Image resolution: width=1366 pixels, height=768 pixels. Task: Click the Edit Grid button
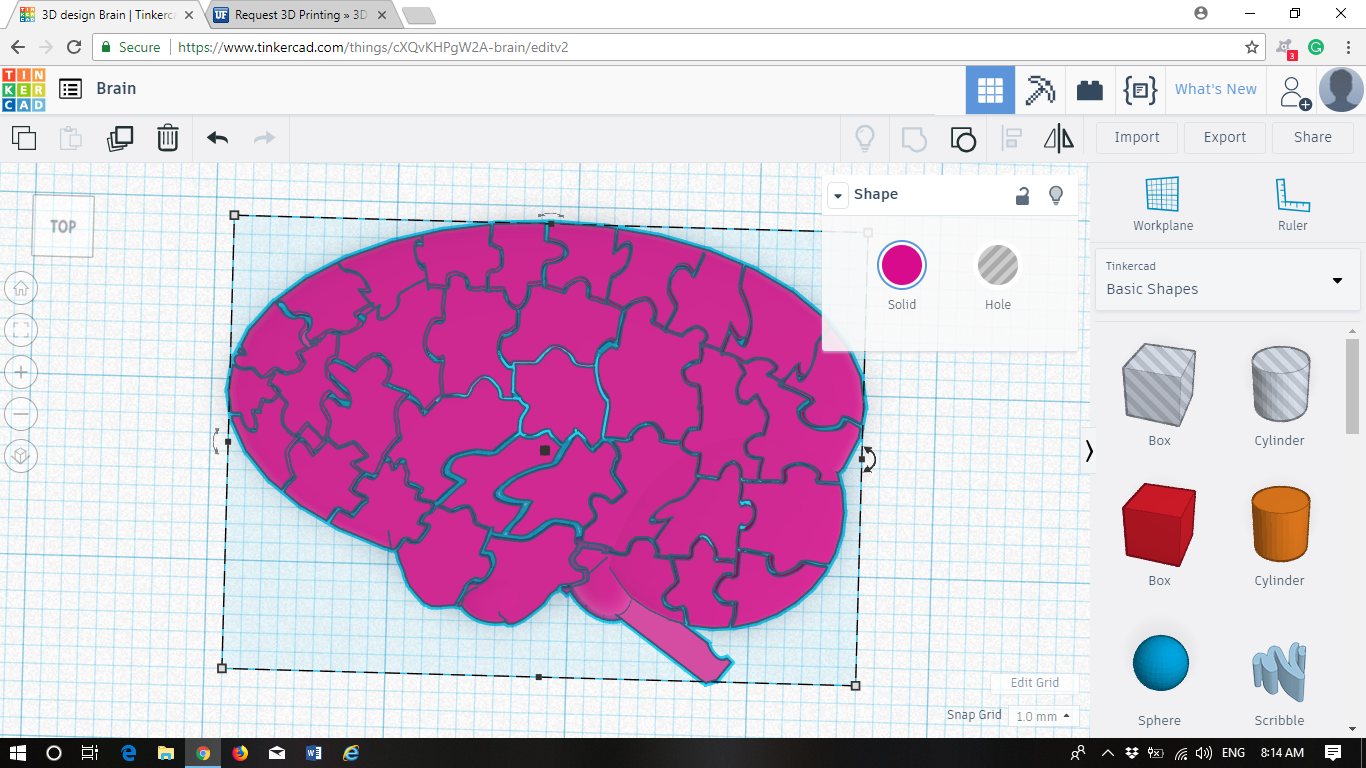pos(1035,683)
